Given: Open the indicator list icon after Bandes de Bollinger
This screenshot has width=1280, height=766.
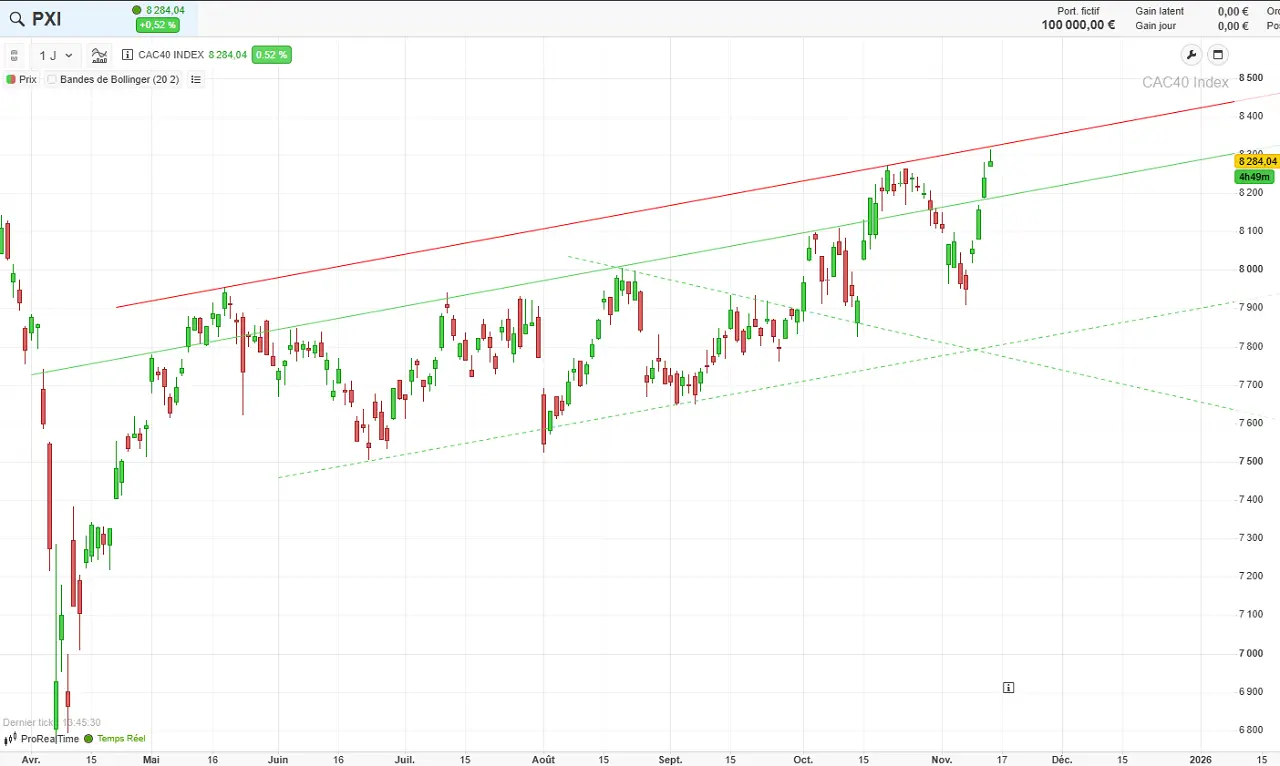Looking at the screenshot, I should coord(195,79).
